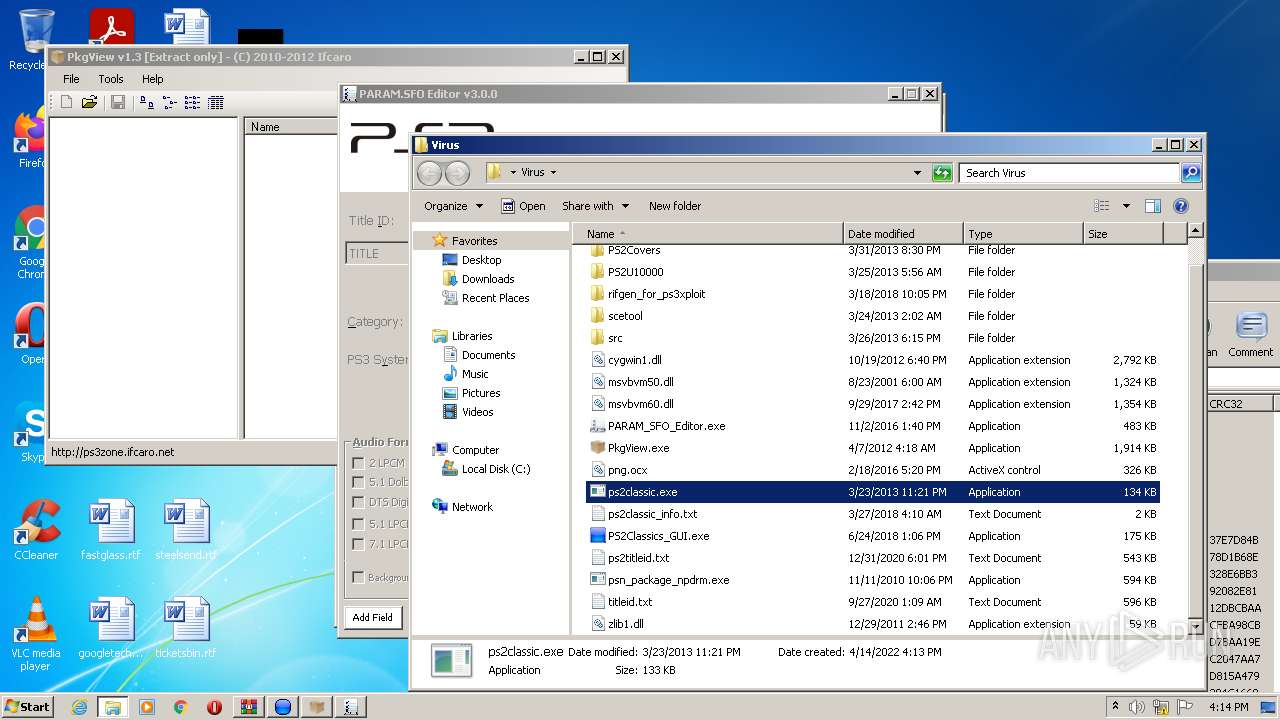Select Documents library
Viewport: 1280px width, 720px height.
pos(488,355)
